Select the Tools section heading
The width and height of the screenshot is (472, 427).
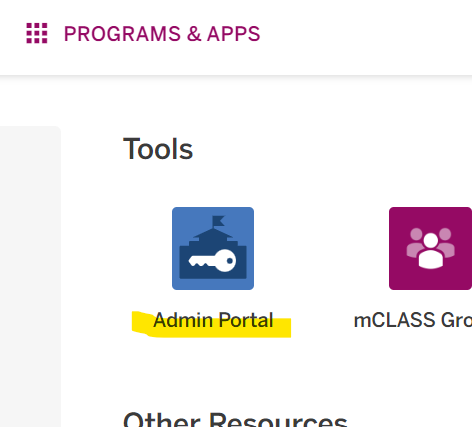click(x=158, y=149)
